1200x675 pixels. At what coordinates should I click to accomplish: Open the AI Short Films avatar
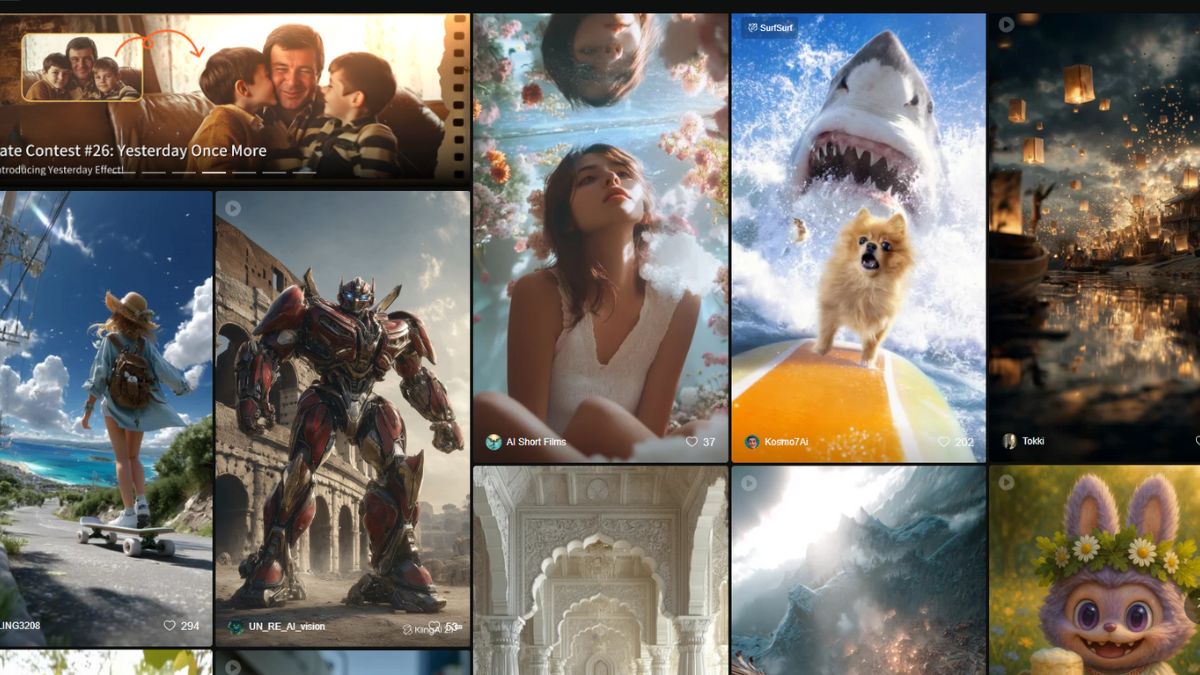tap(493, 442)
